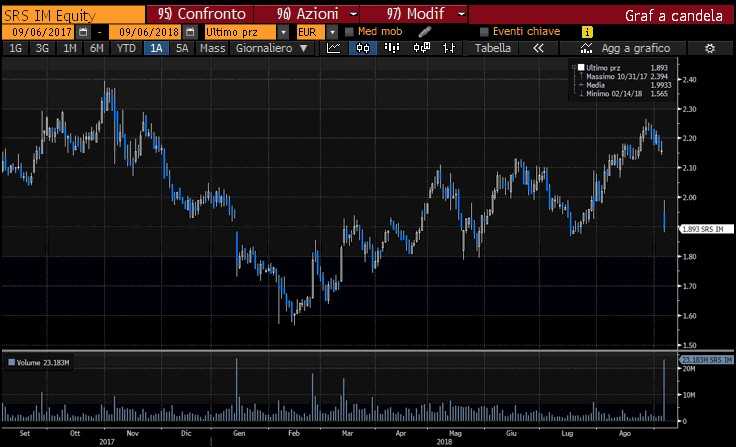The image size is (736, 447).
Task: Click the Graf a candela title
Action: [674, 15]
